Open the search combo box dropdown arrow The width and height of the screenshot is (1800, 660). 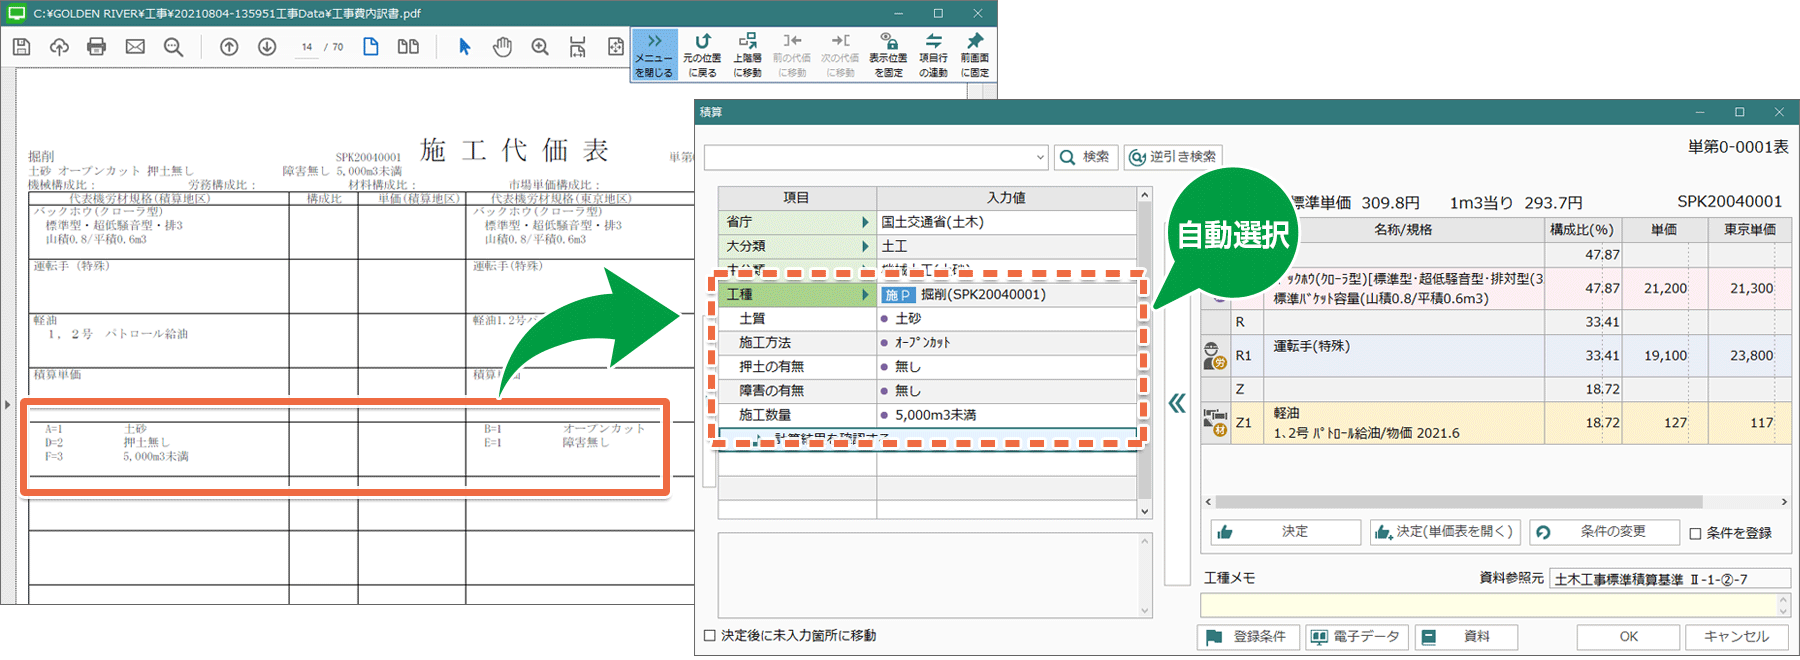[x=1040, y=158]
